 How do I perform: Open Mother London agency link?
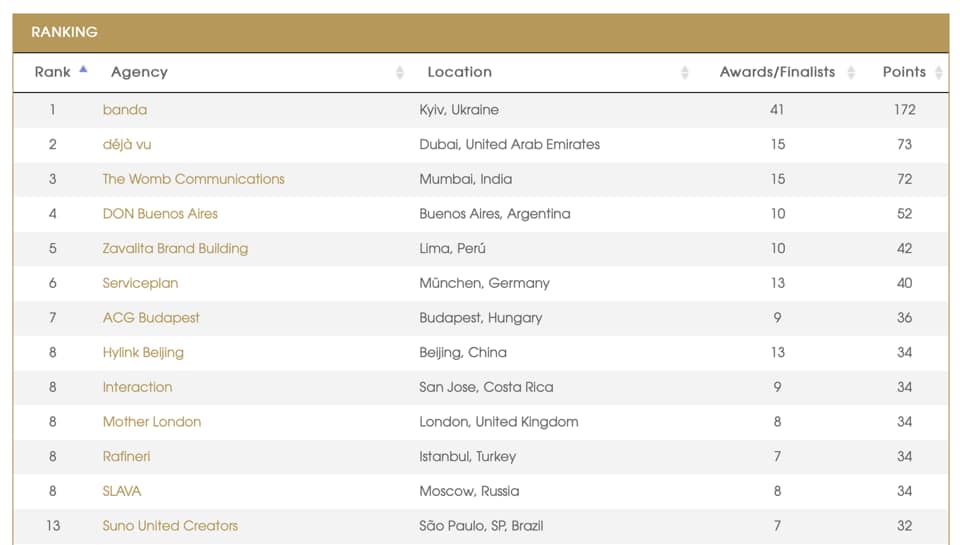pos(152,422)
